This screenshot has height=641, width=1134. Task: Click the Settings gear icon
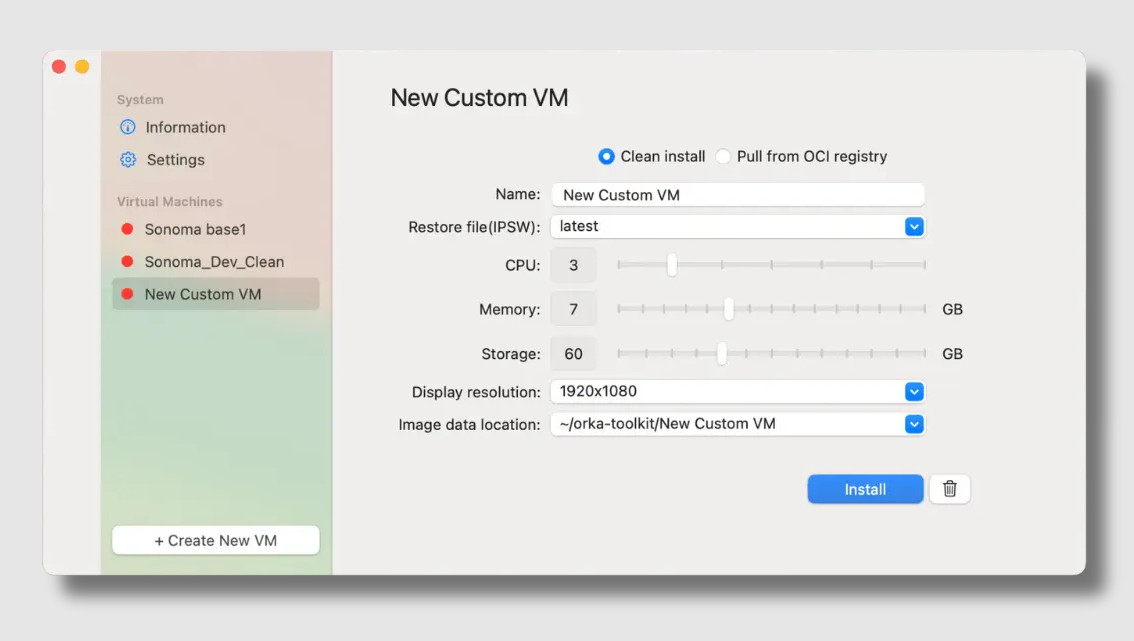coord(128,160)
